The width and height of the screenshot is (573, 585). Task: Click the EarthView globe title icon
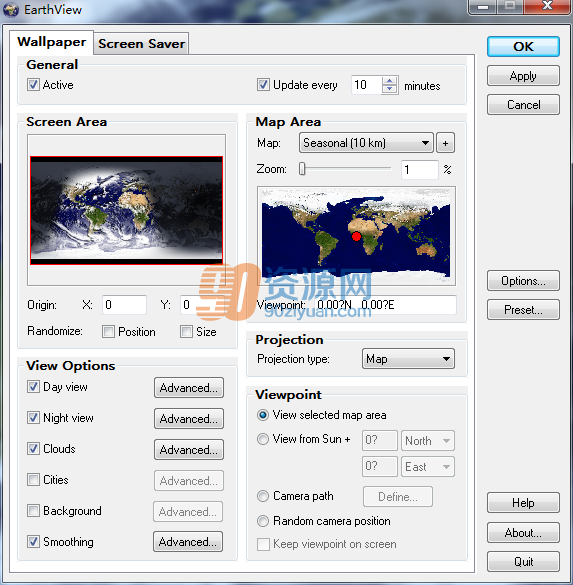click(10, 10)
